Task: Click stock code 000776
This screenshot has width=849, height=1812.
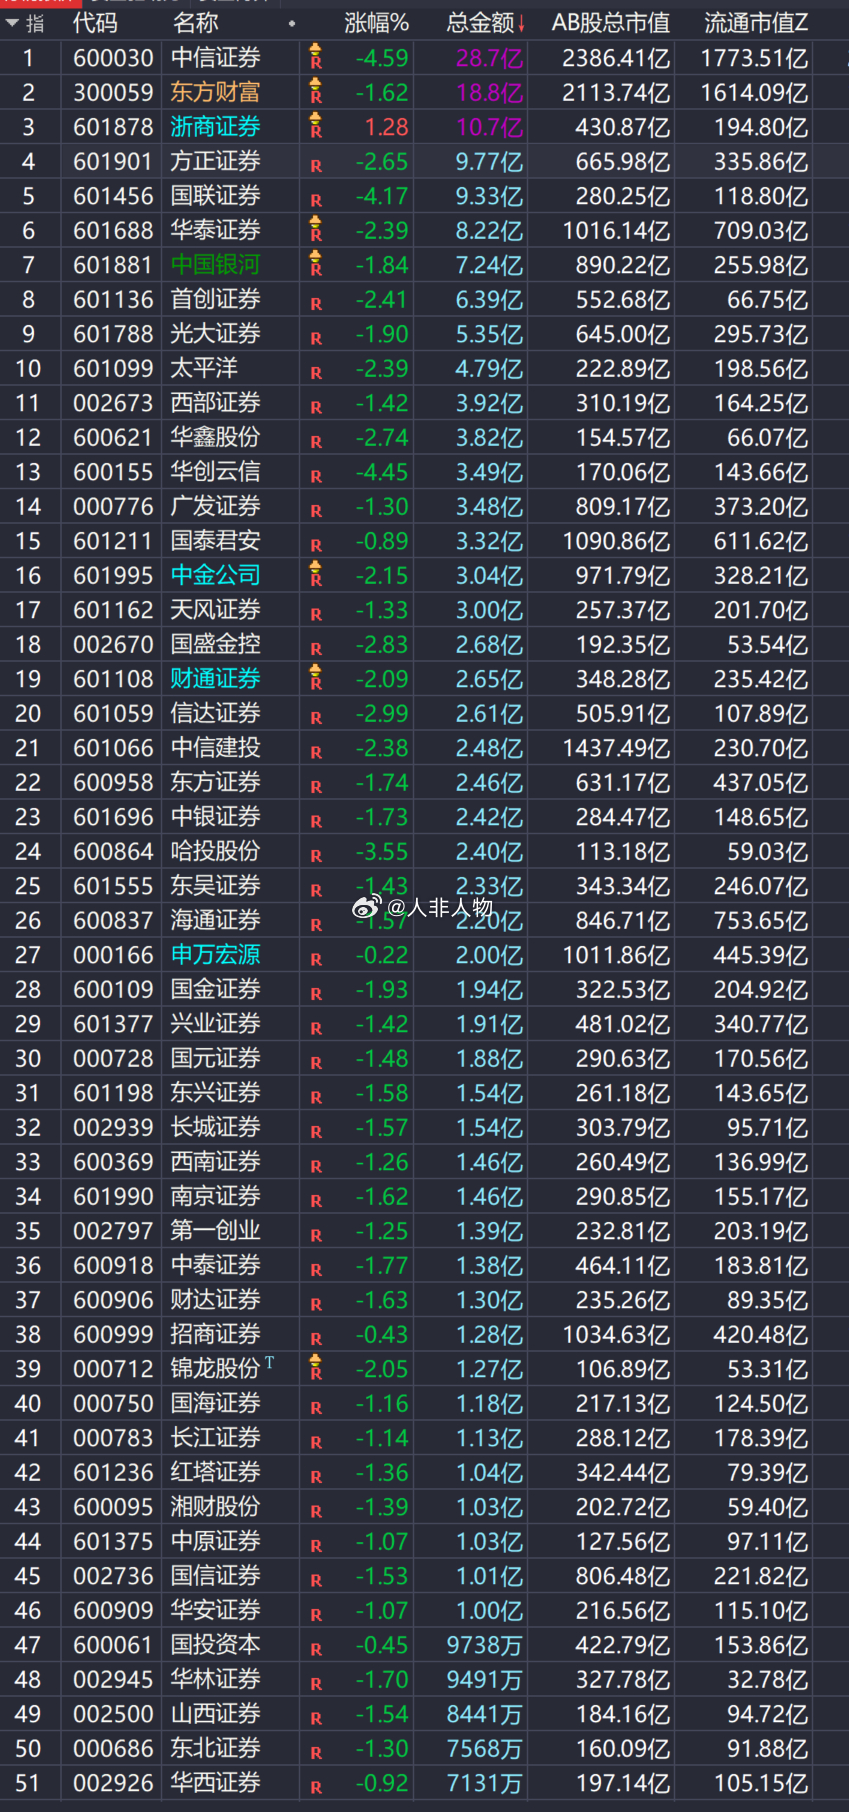Action: pos(113,507)
